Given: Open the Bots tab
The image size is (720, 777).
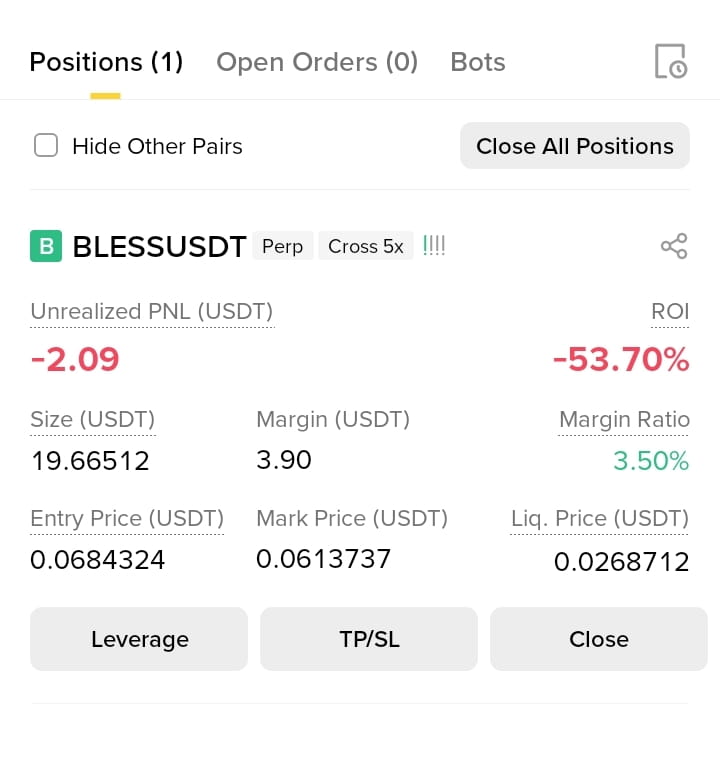Looking at the screenshot, I should [478, 62].
